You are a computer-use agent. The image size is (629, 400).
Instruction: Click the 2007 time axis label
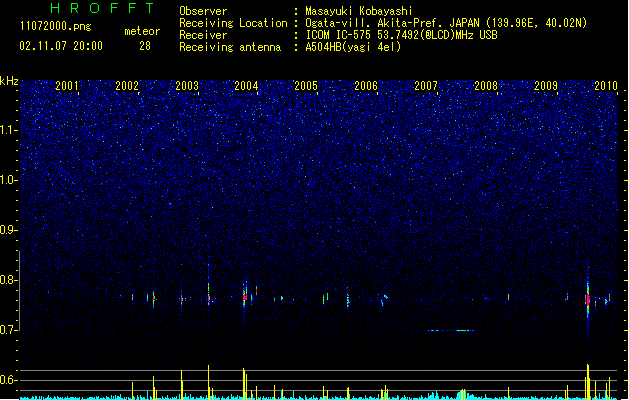coord(426,85)
